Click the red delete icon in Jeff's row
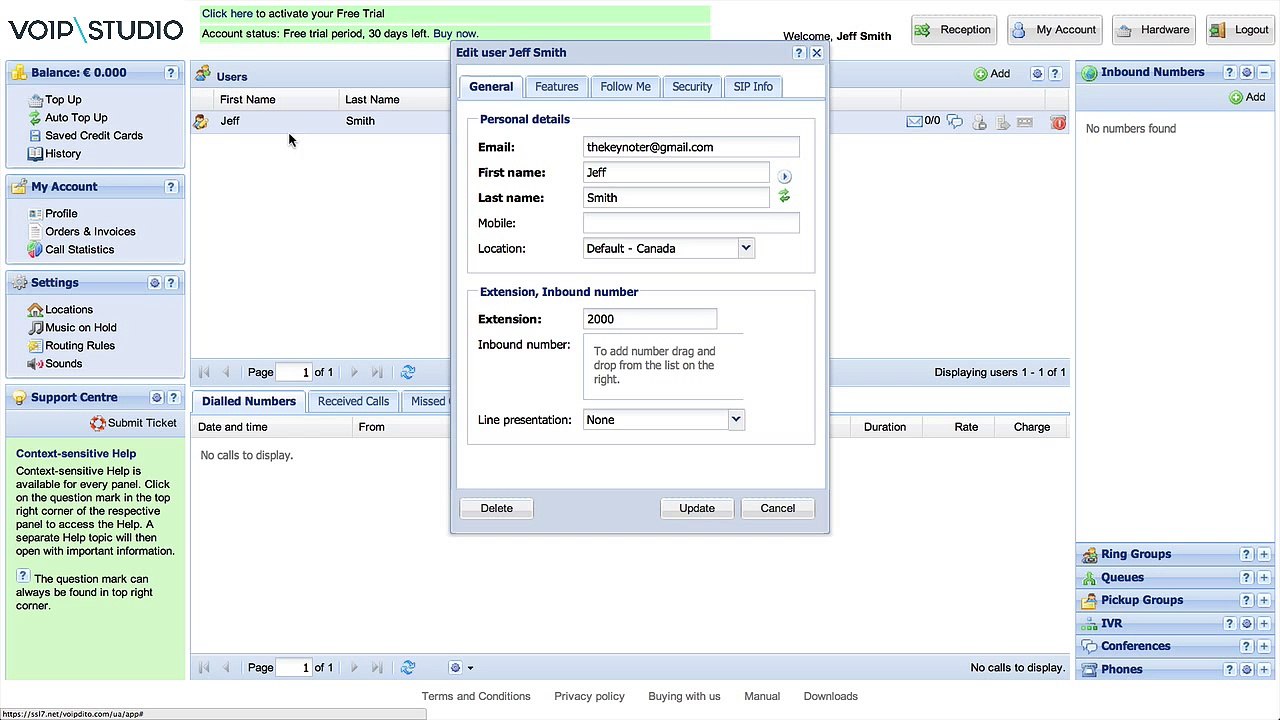This screenshot has width=1280, height=720. click(x=1058, y=122)
